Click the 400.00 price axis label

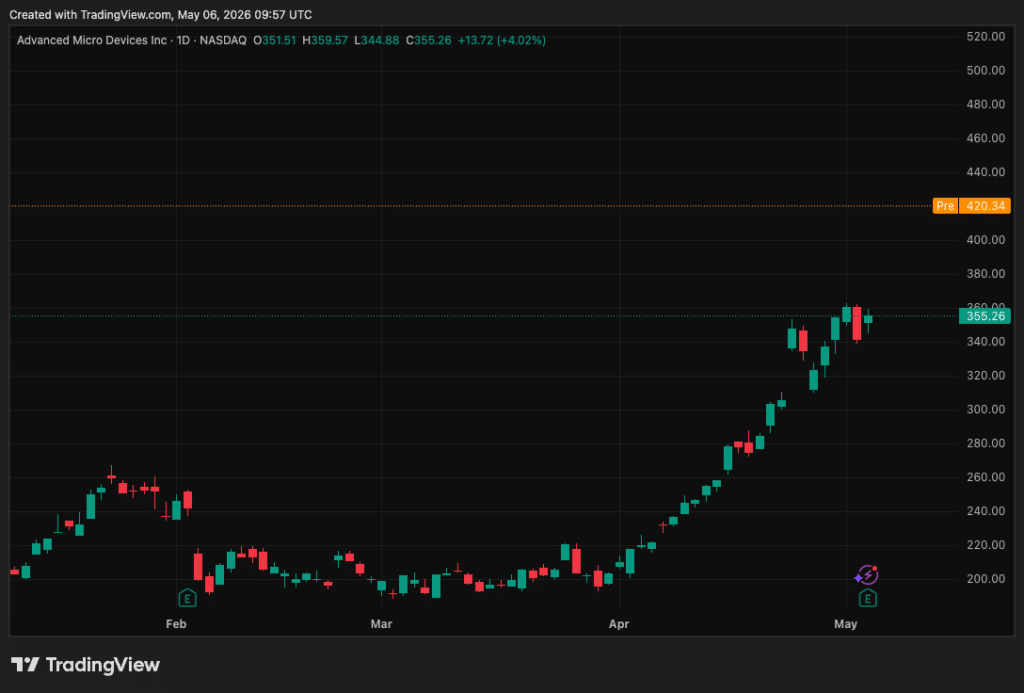pyautogui.click(x=985, y=240)
